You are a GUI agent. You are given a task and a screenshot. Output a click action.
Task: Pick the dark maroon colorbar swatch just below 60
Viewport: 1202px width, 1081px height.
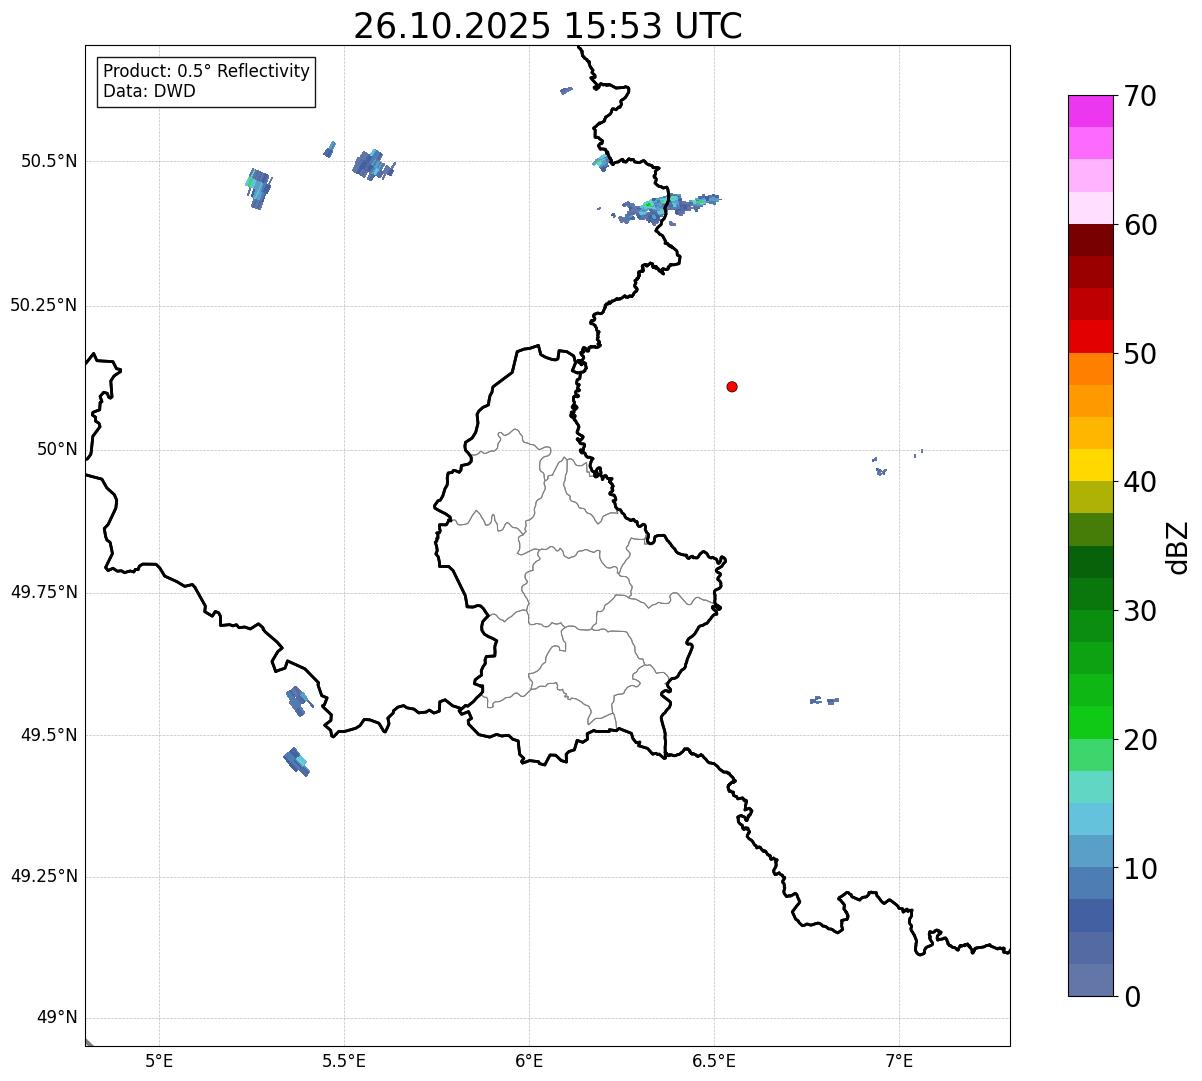[x=1090, y=240]
